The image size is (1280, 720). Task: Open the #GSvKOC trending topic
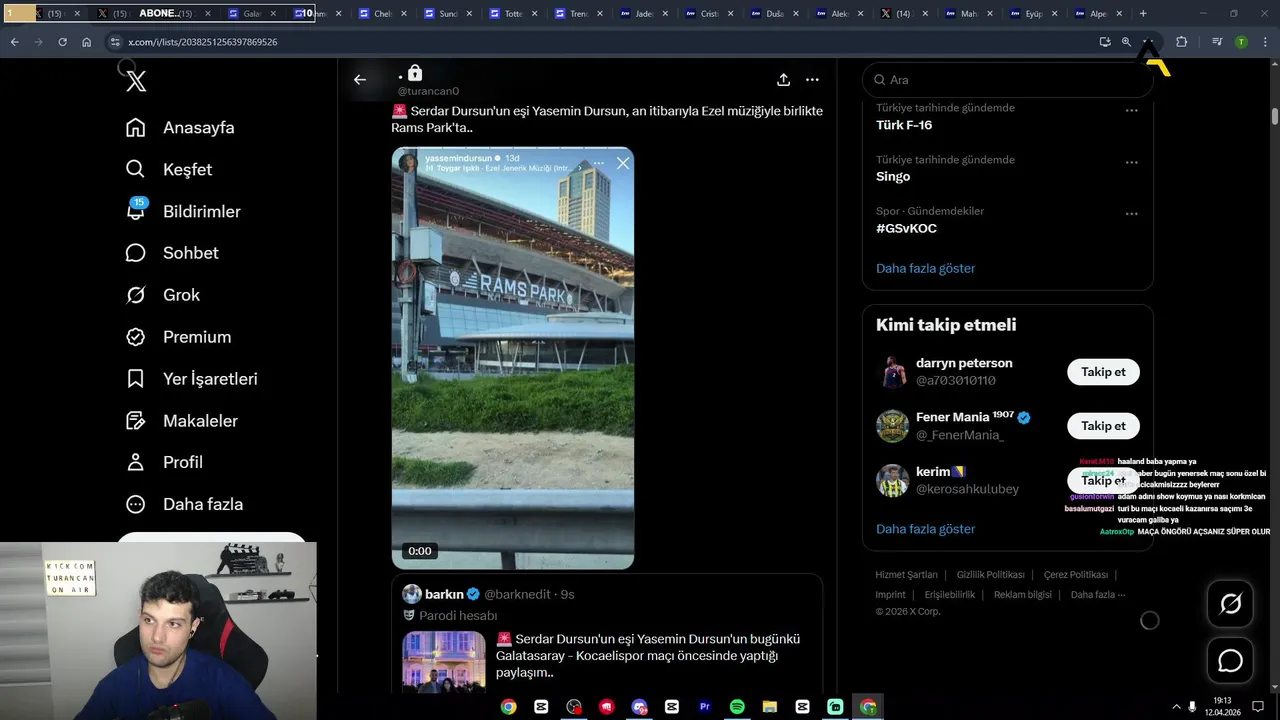click(x=906, y=228)
